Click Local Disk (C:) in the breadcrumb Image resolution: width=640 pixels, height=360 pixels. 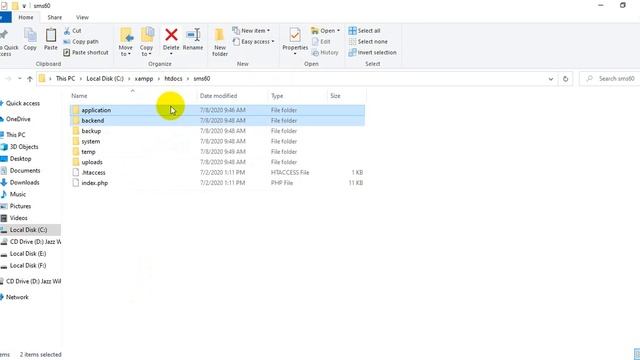105,79
